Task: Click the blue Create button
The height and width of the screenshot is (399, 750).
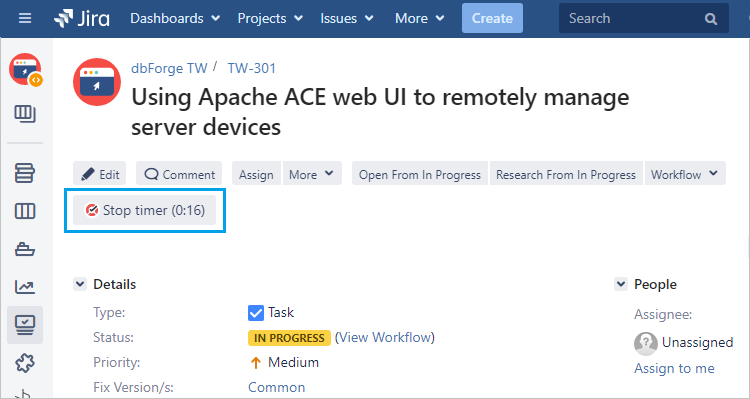Action: (x=492, y=18)
